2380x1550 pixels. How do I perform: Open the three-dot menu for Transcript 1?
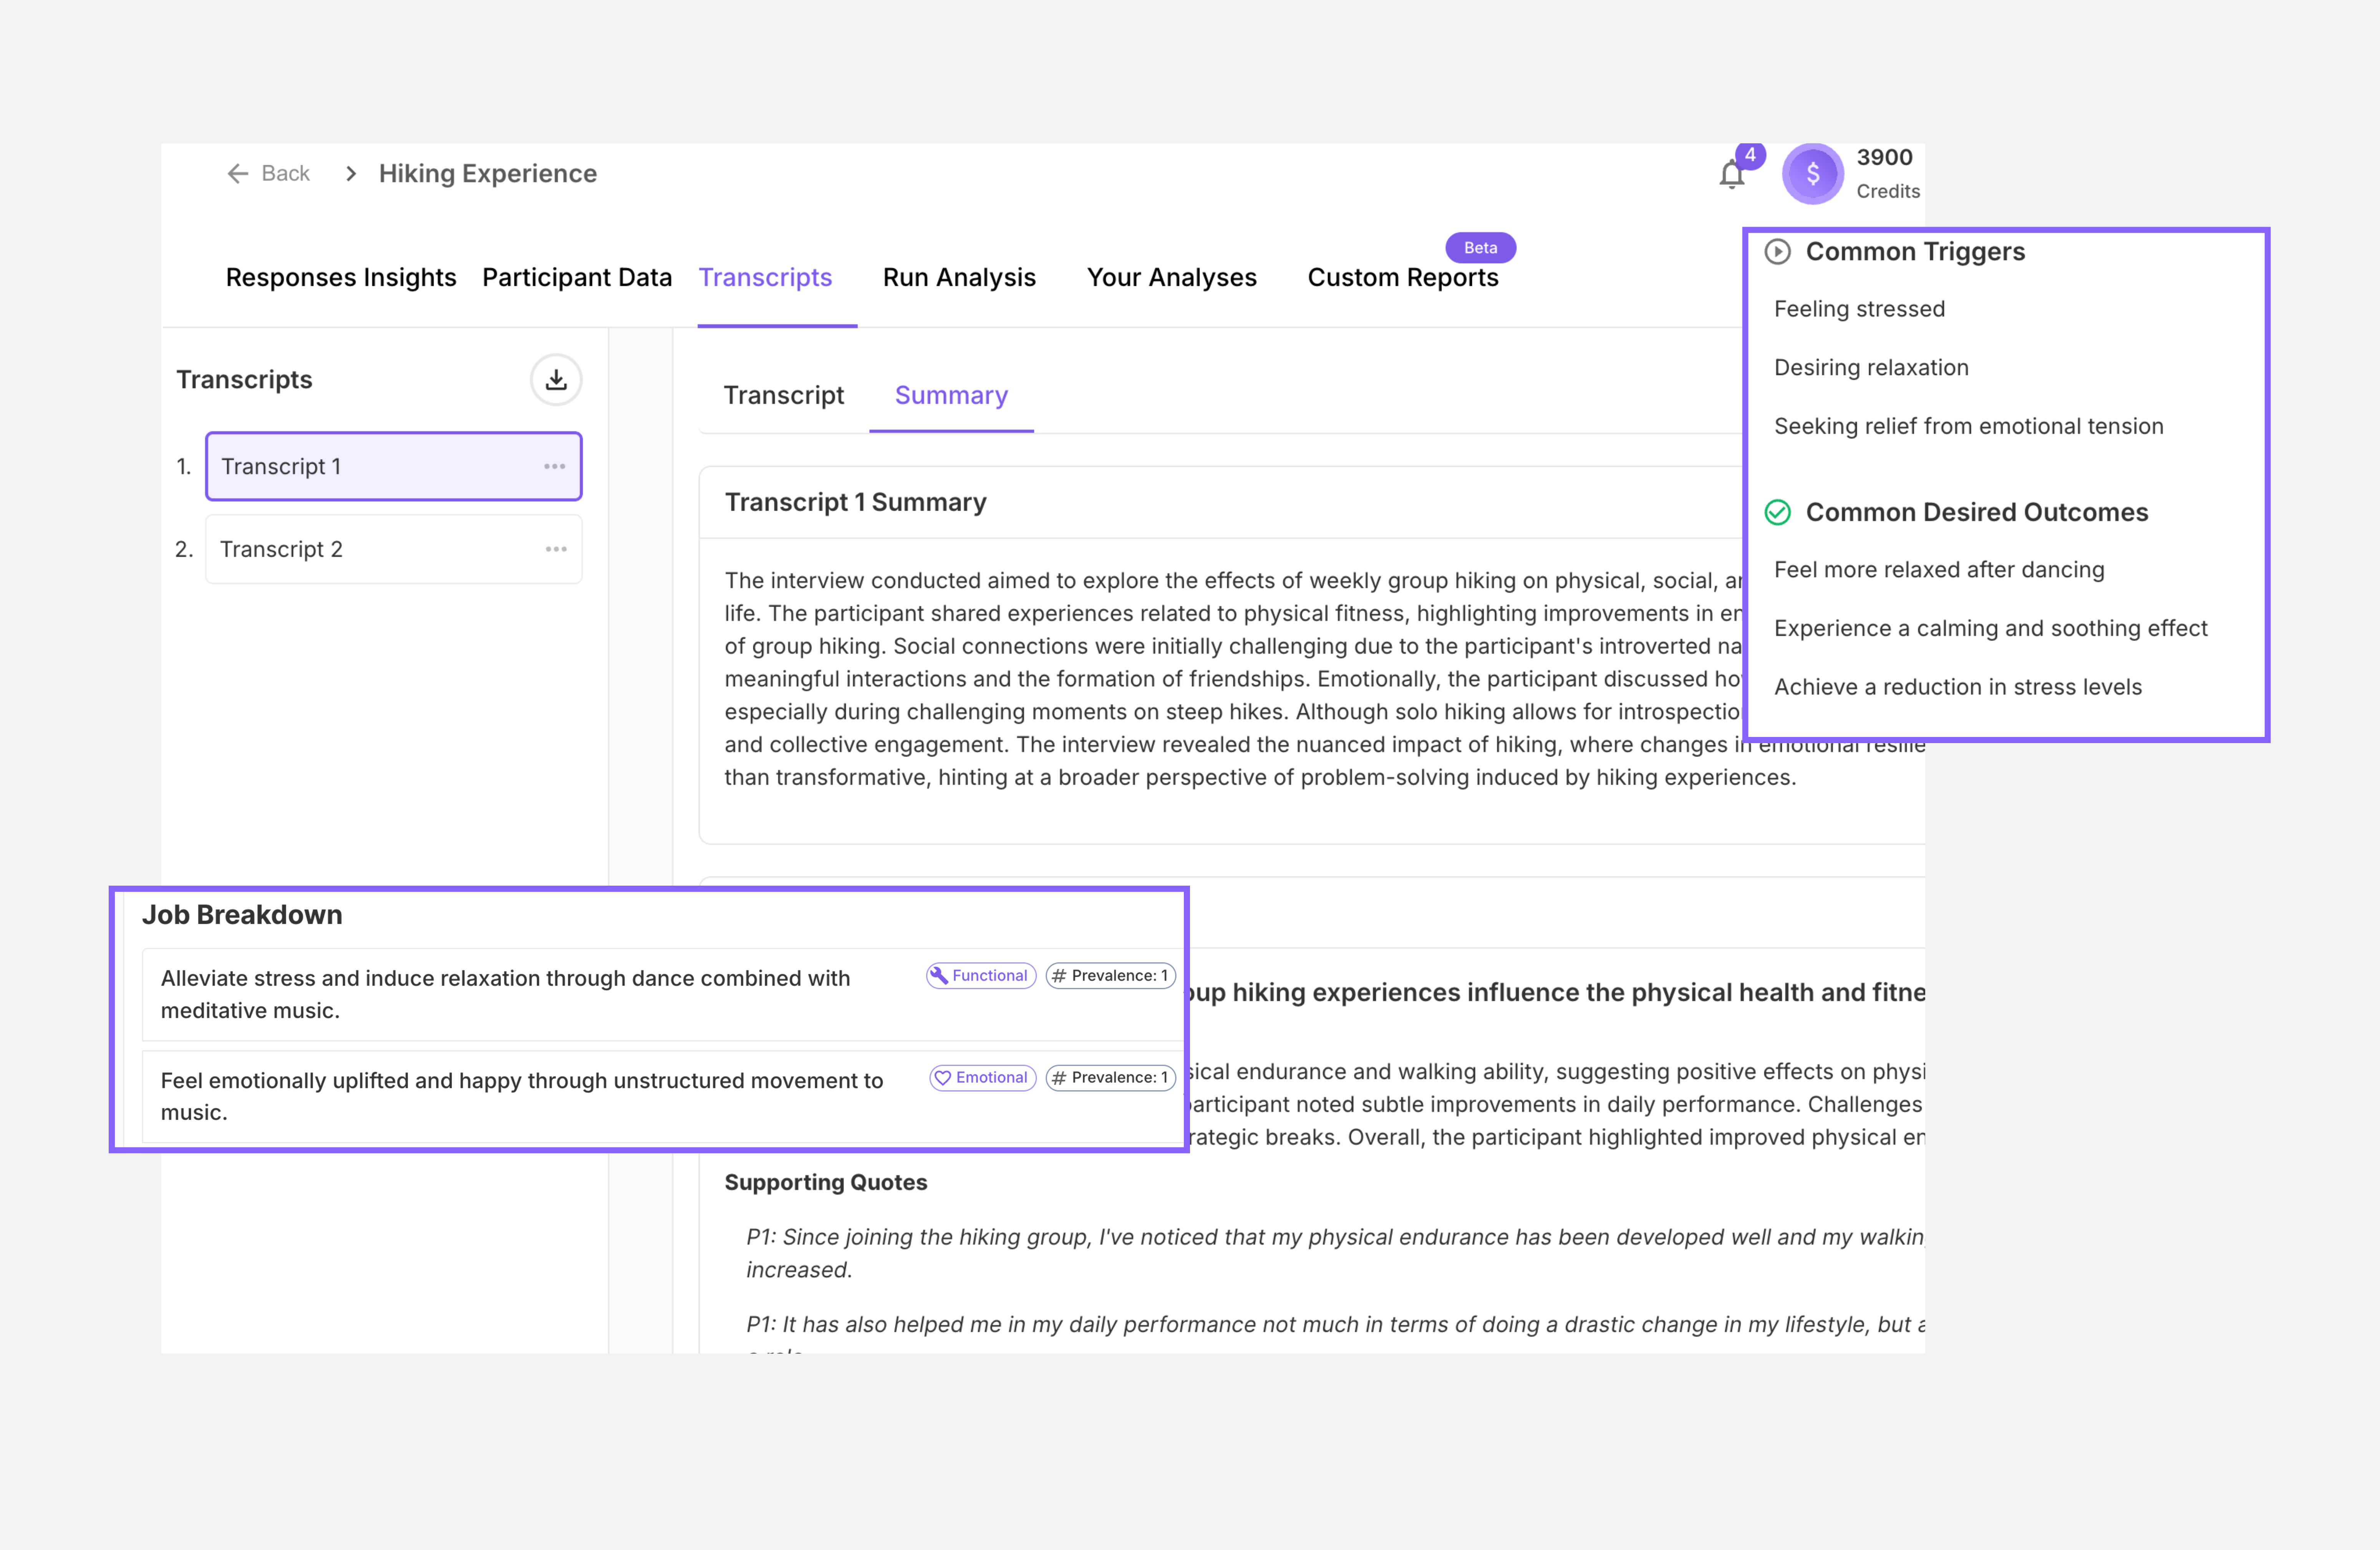tap(555, 467)
